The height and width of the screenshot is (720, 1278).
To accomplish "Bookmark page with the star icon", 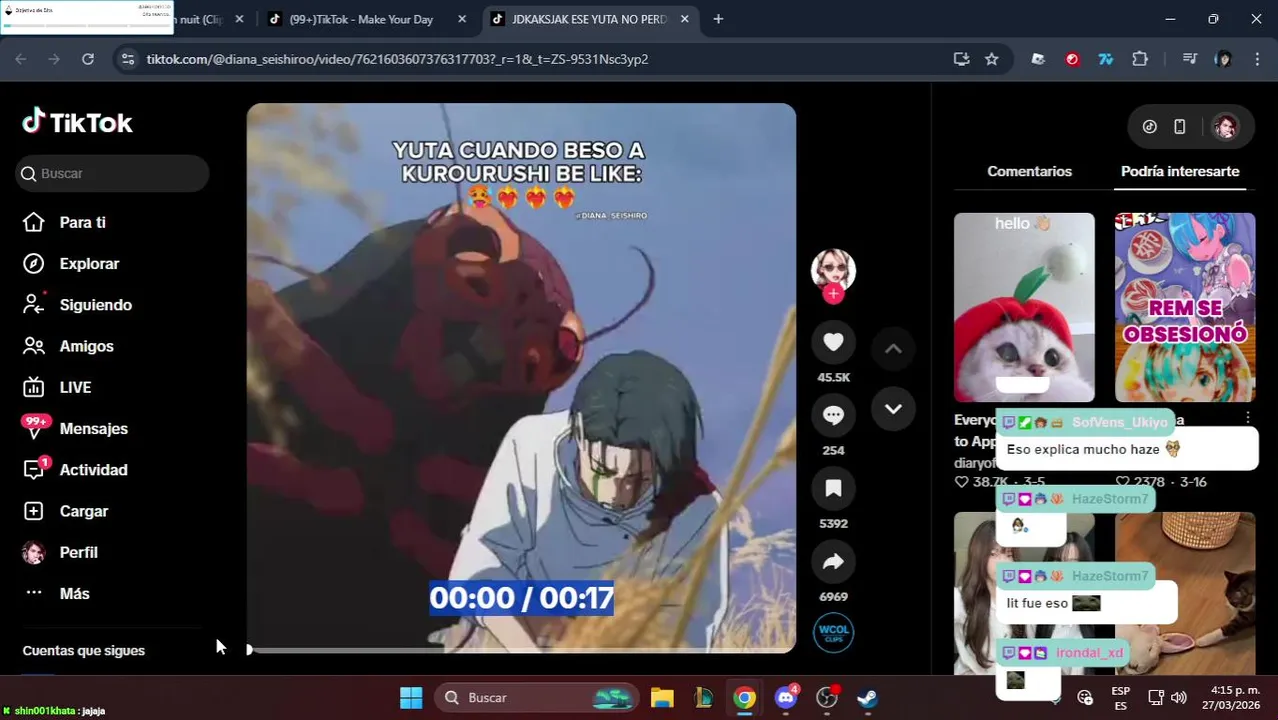I will (x=991, y=59).
